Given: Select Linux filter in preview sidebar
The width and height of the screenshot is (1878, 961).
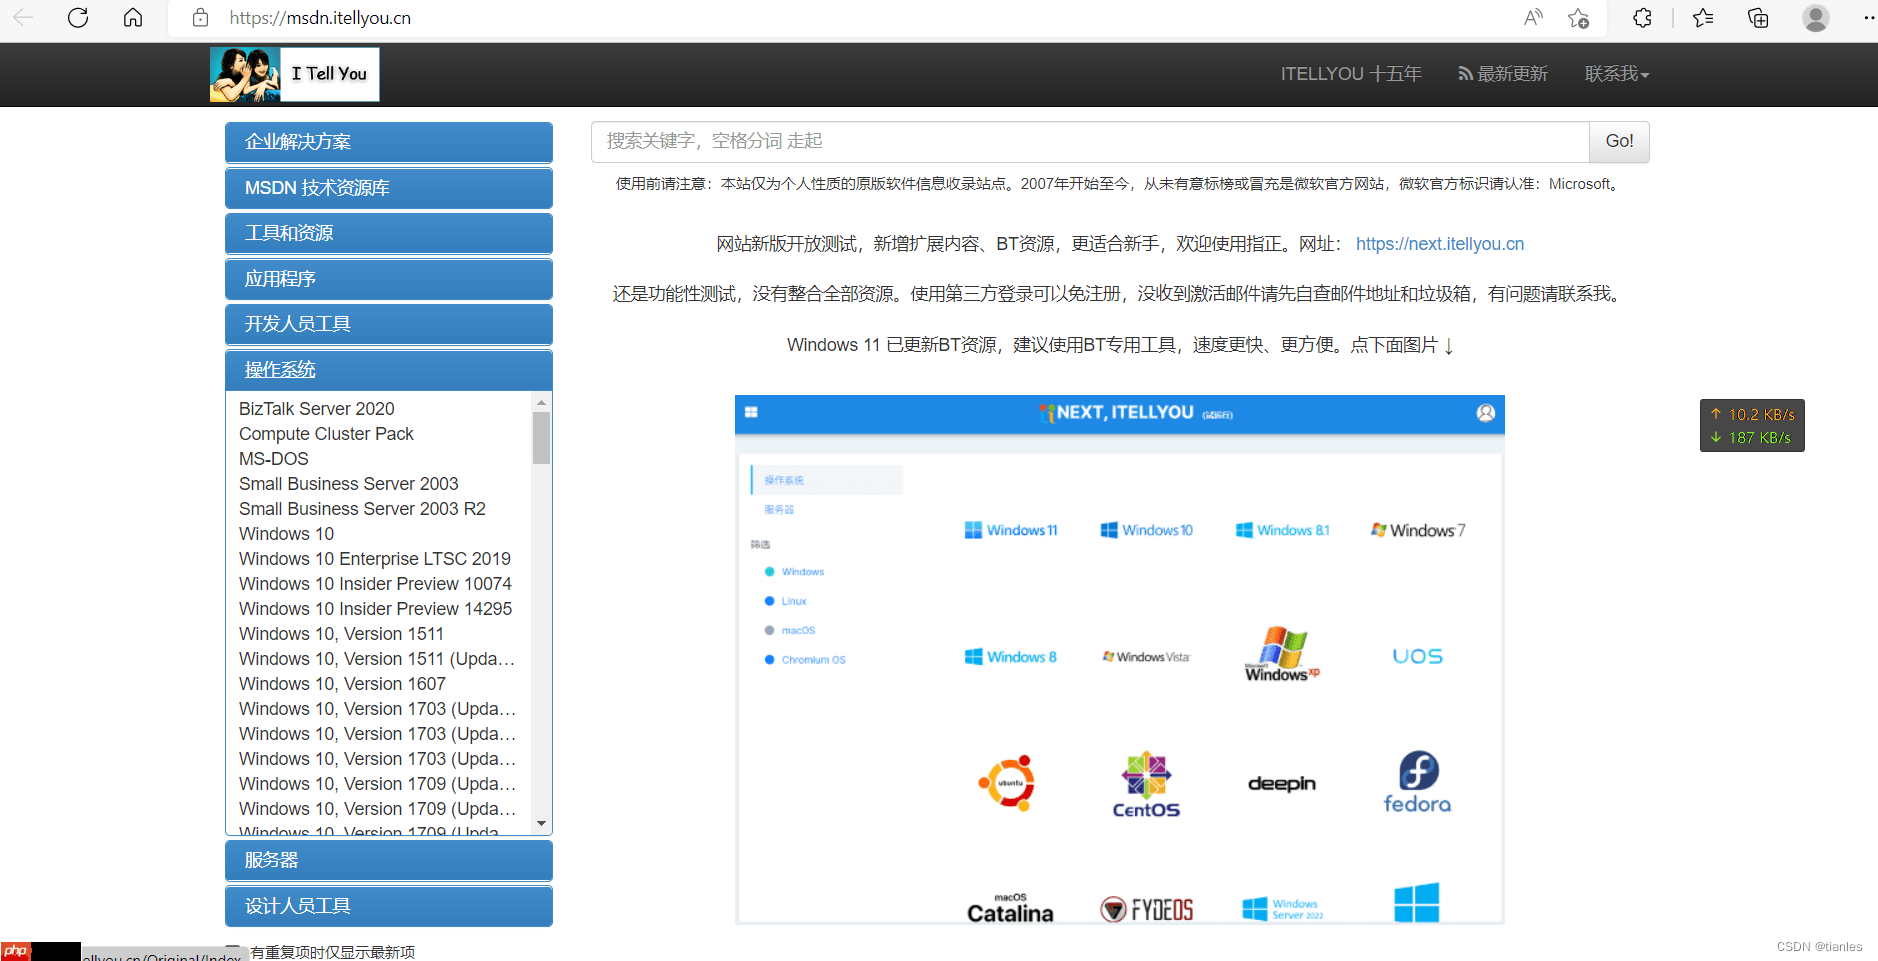Looking at the screenshot, I should (786, 601).
